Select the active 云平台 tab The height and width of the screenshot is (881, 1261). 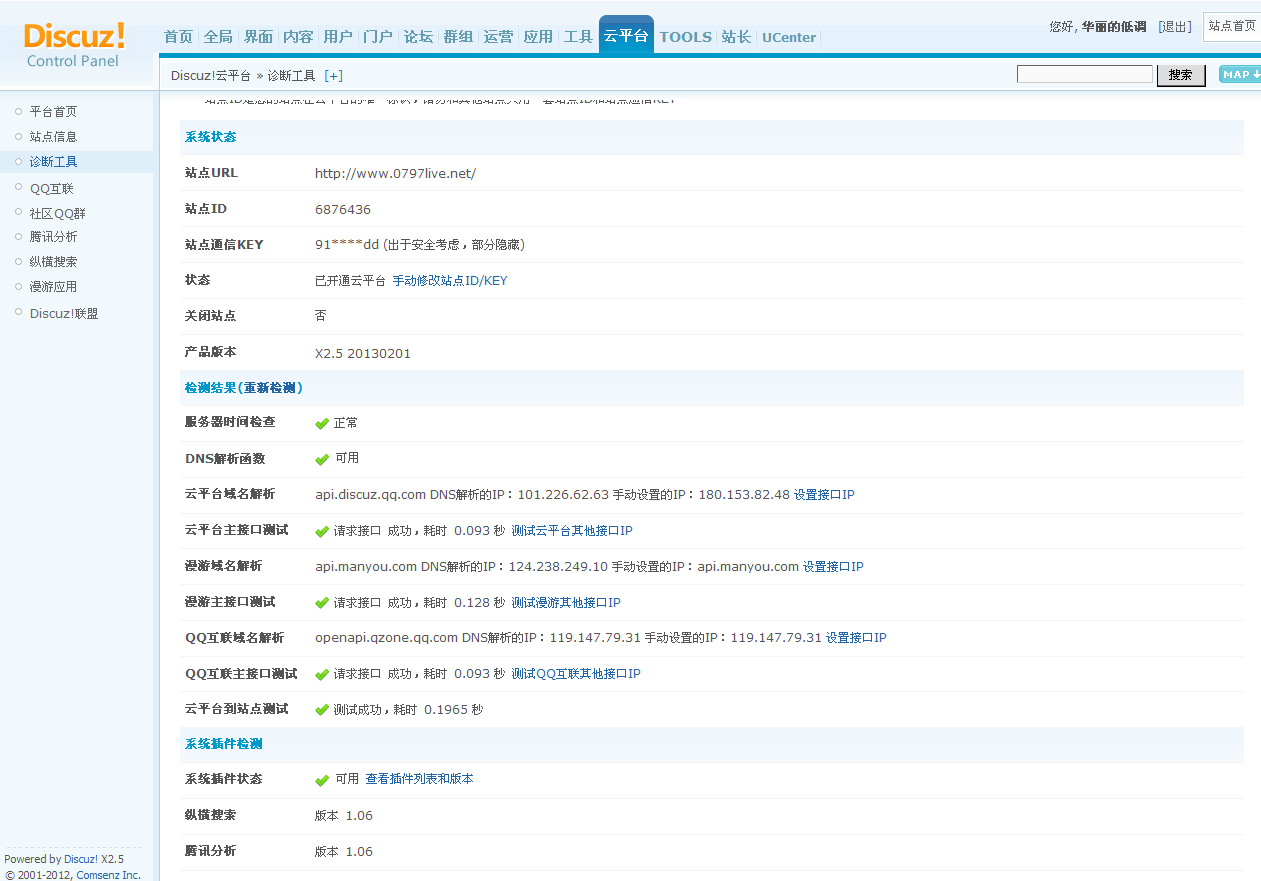pyautogui.click(x=626, y=36)
